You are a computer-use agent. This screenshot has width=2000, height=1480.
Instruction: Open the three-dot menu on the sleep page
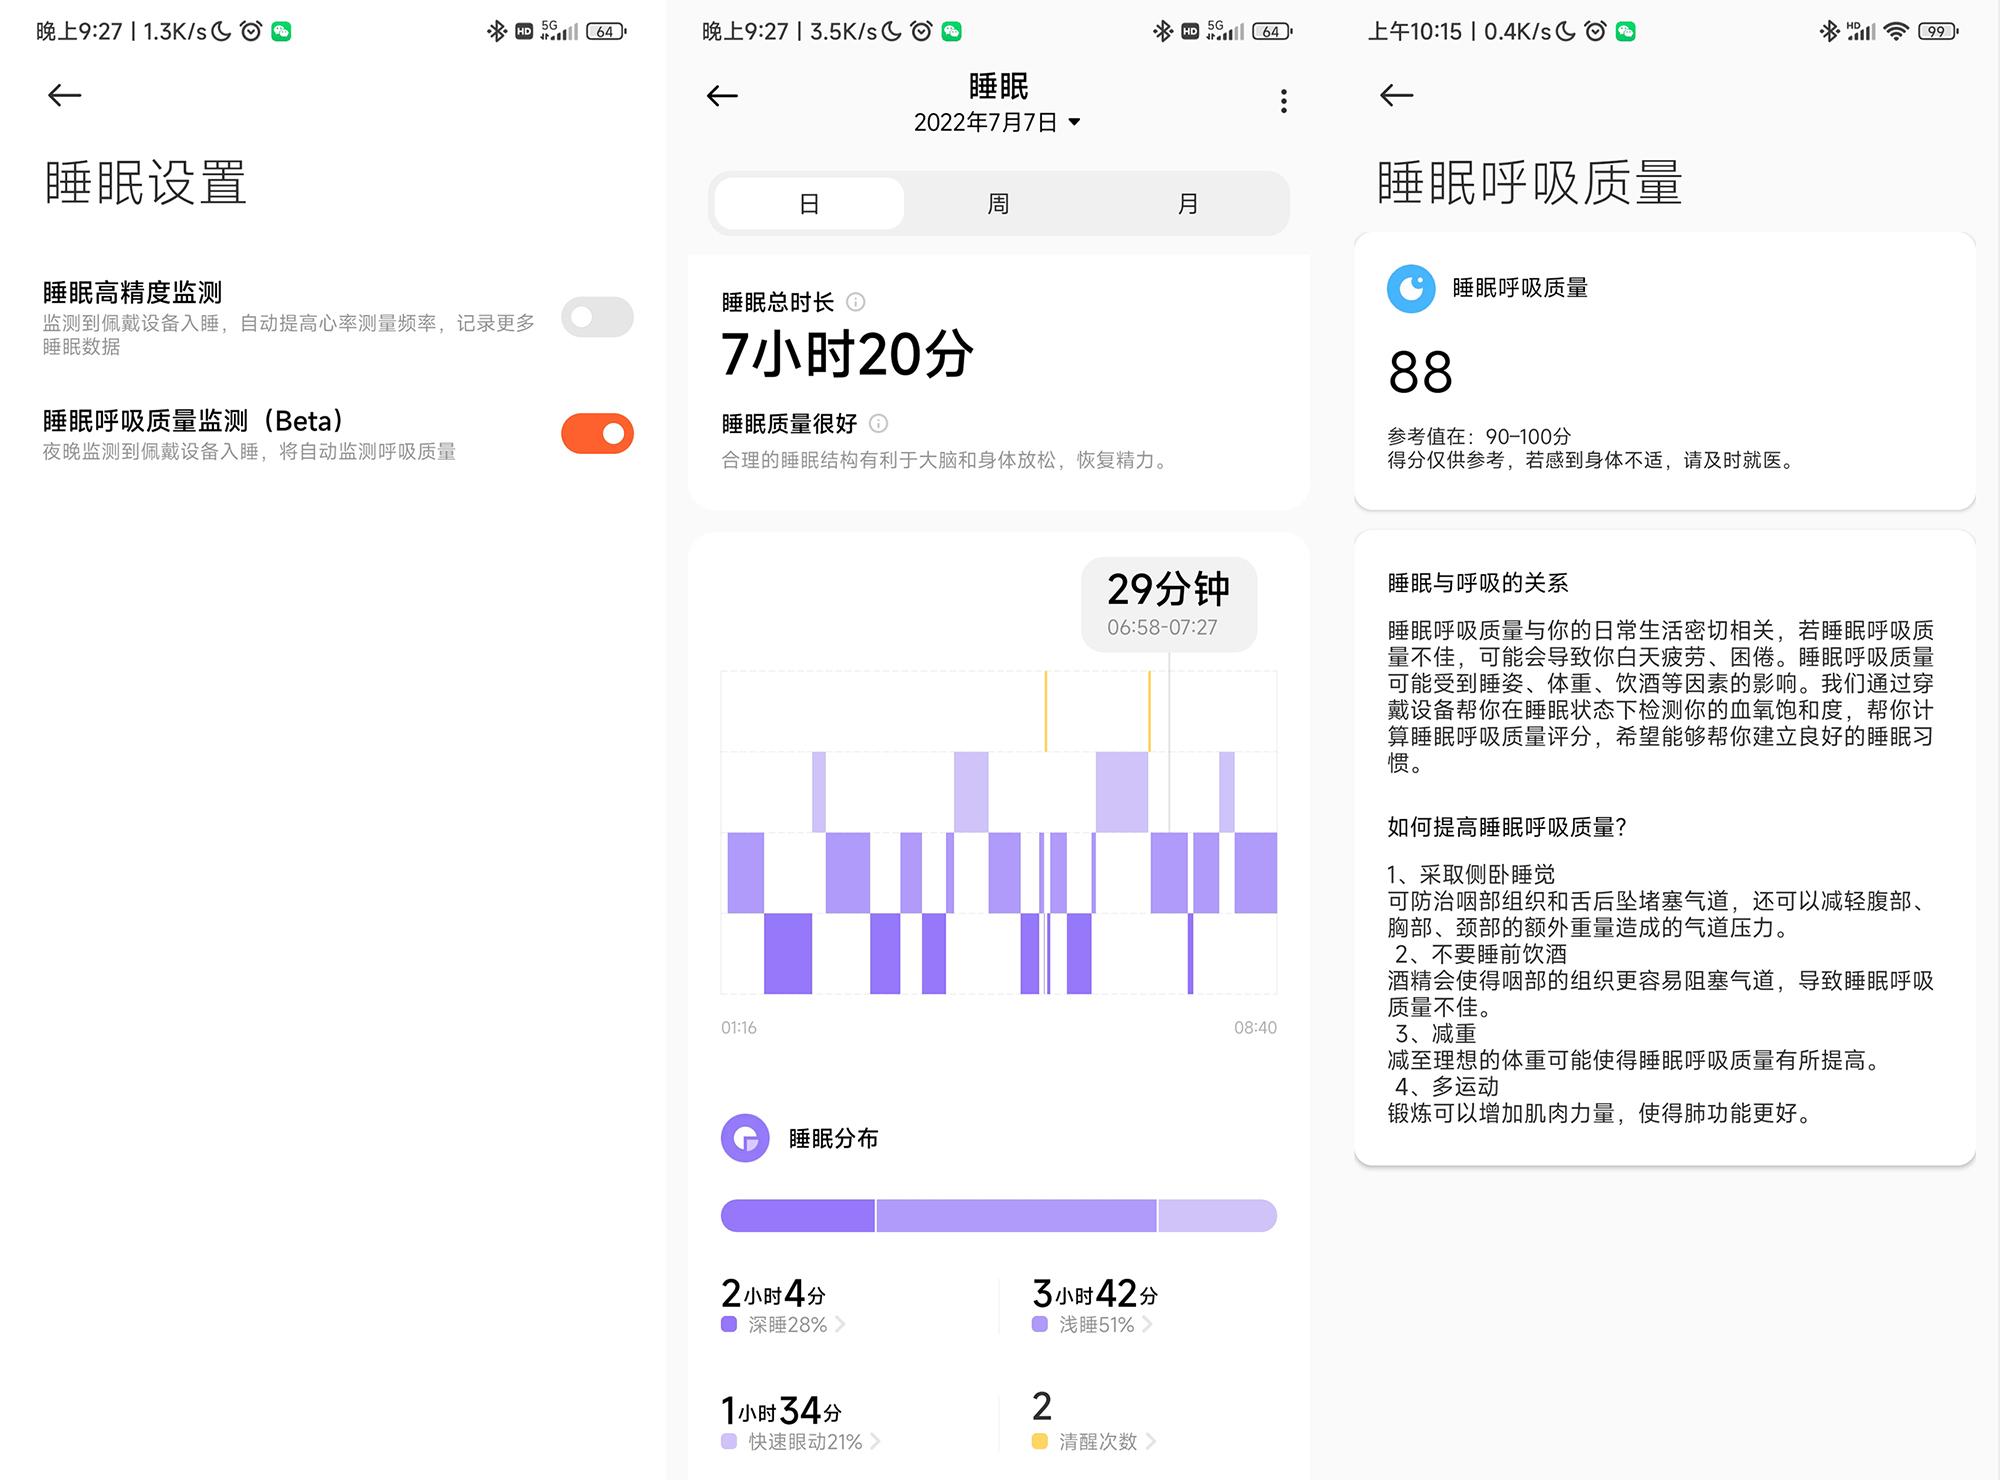coord(1283,100)
